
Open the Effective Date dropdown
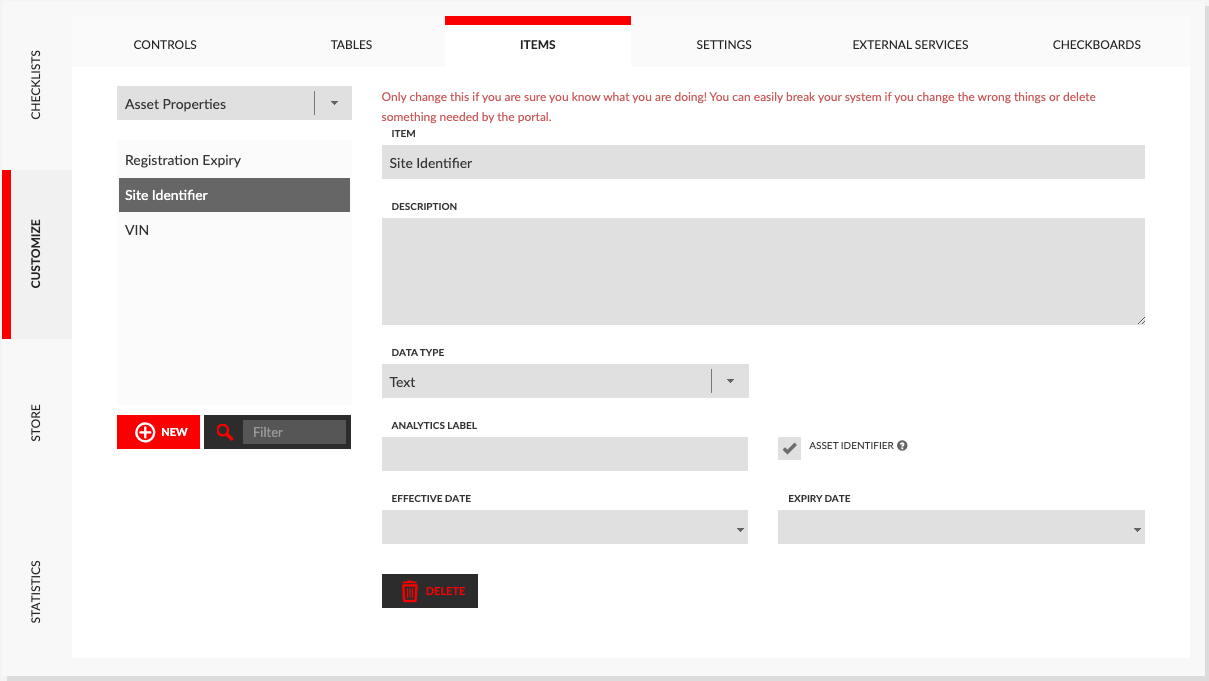pyautogui.click(x=565, y=527)
